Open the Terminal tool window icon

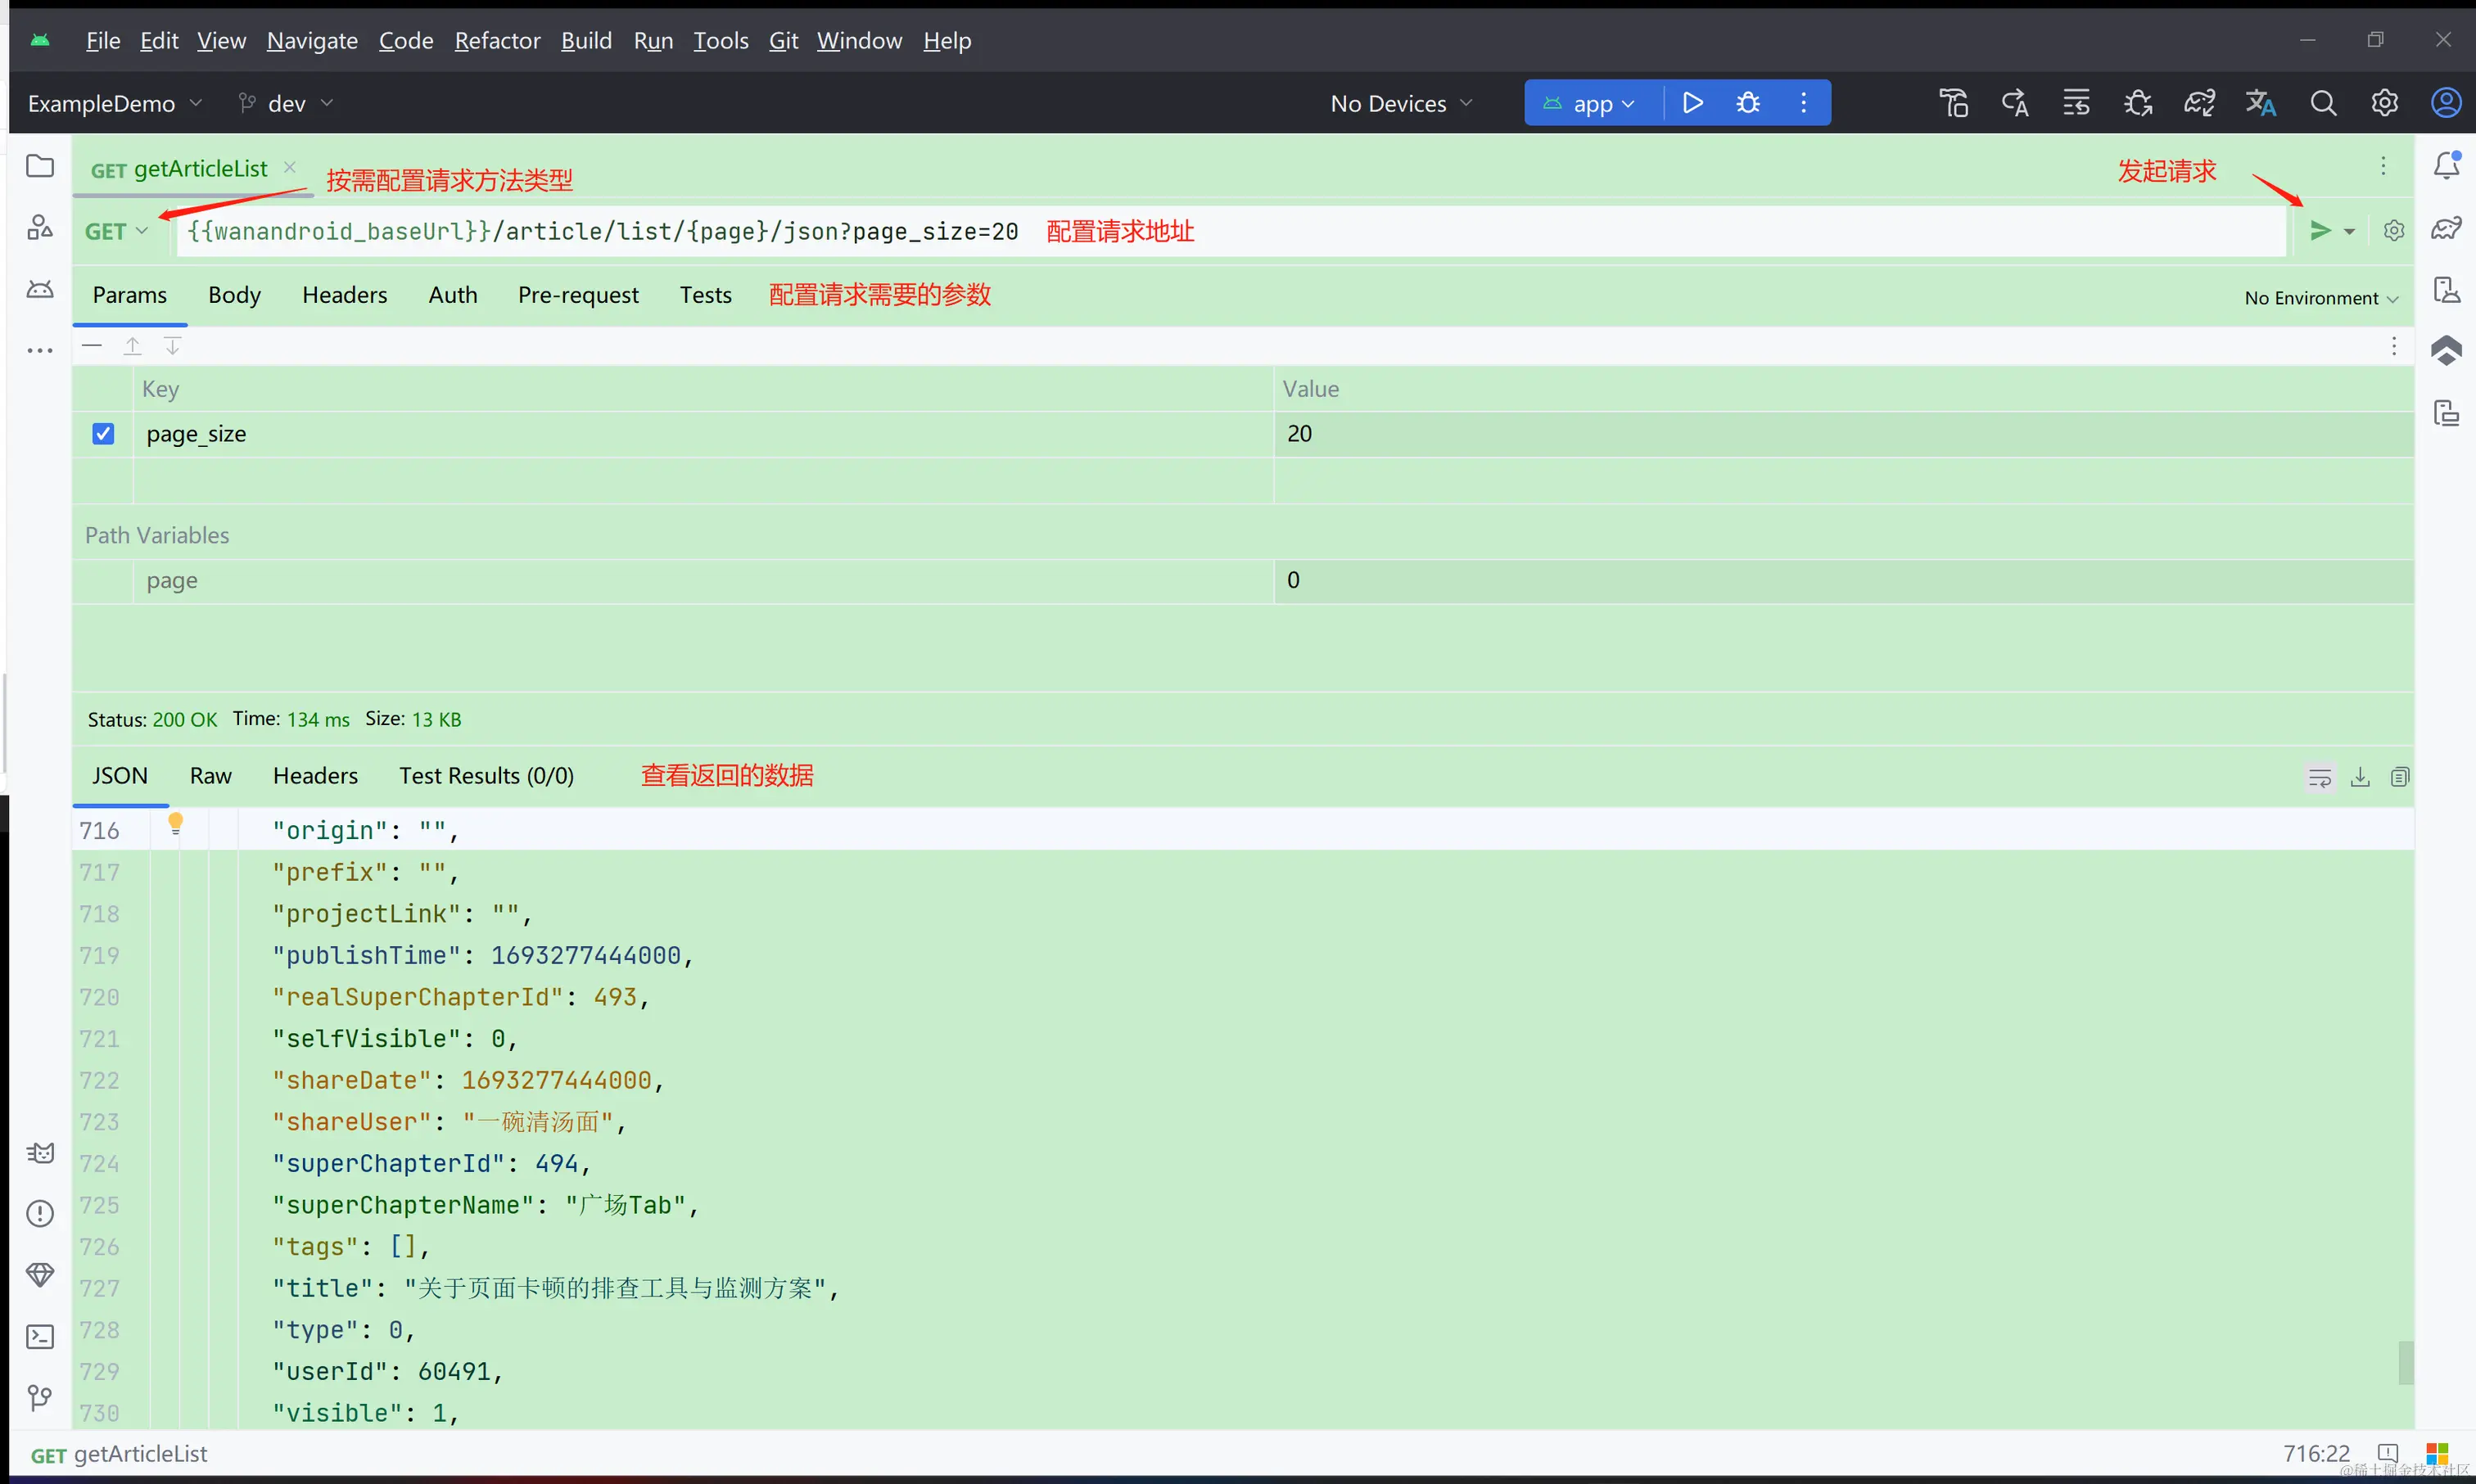click(x=40, y=1336)
